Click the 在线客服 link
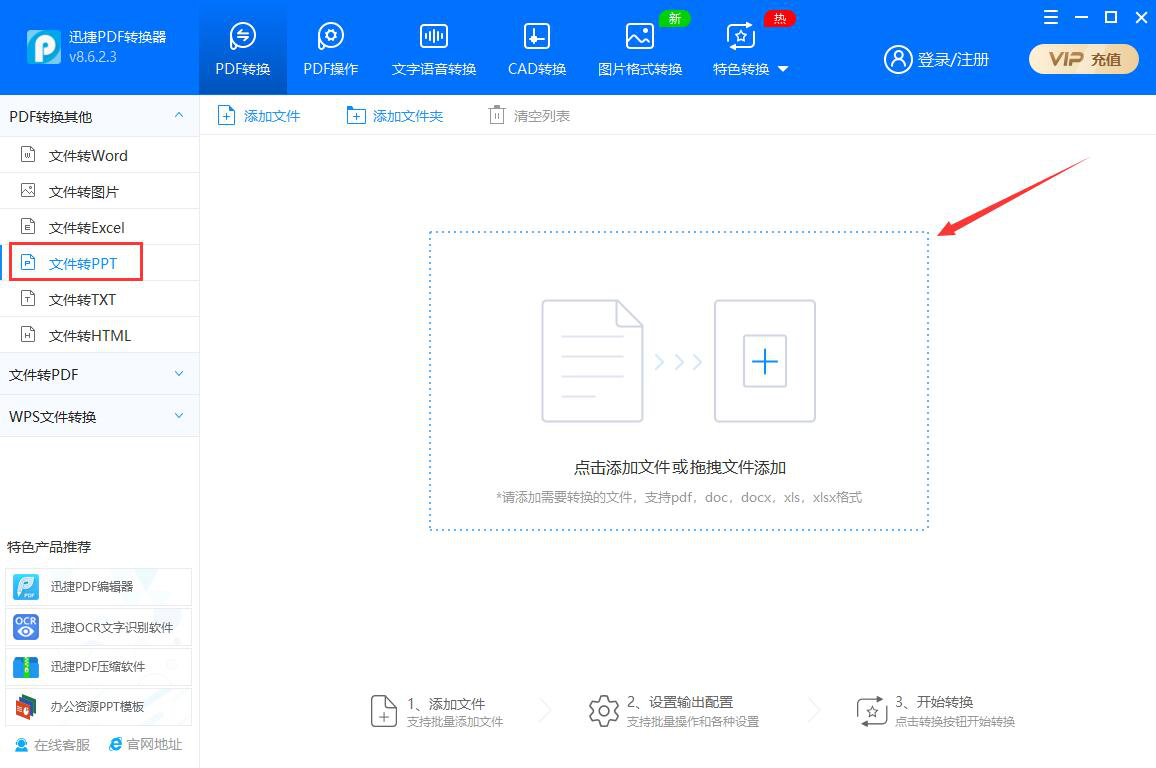1156x768 pixels. point(52,744)
